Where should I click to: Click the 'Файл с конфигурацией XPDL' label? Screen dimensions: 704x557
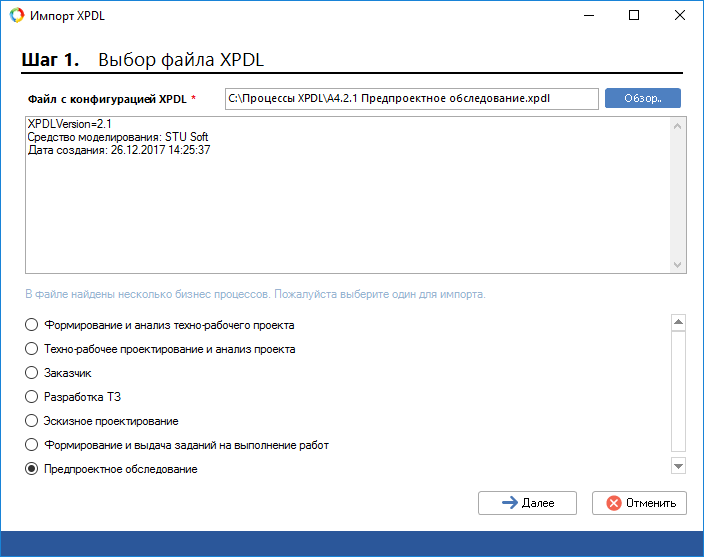pyautogui.click(x=107, y=99)
